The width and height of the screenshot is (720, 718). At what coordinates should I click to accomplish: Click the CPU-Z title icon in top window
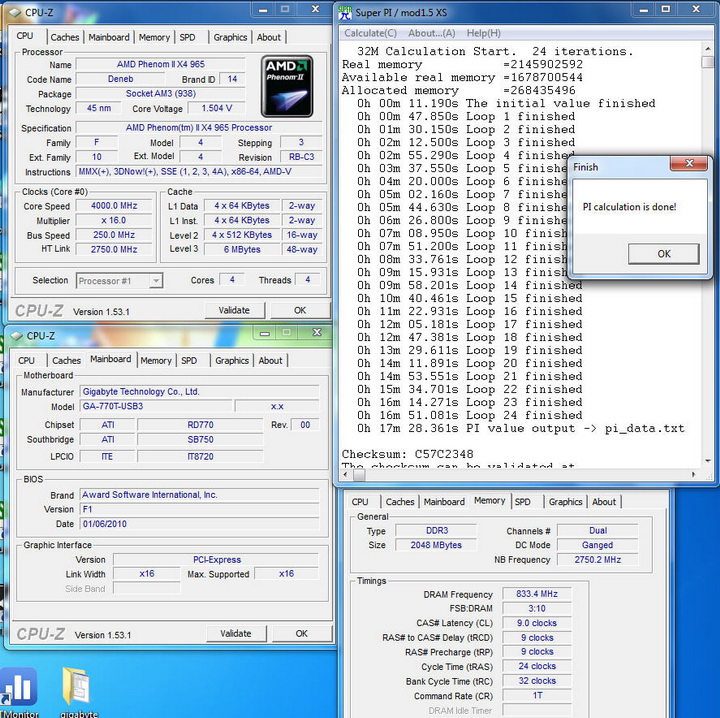(x=16, y=13)
